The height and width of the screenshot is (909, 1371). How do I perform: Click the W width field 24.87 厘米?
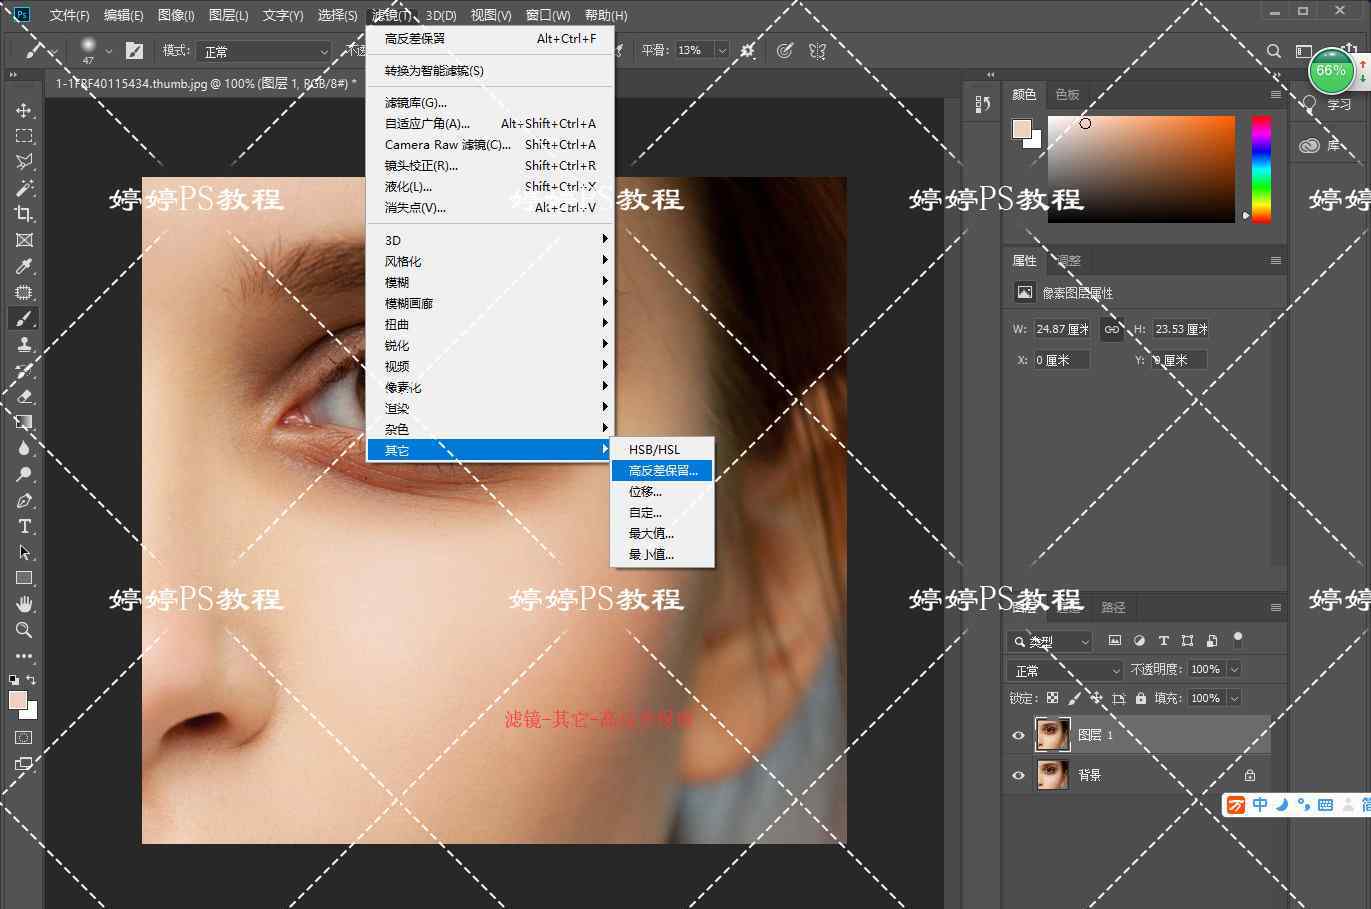1062,329
